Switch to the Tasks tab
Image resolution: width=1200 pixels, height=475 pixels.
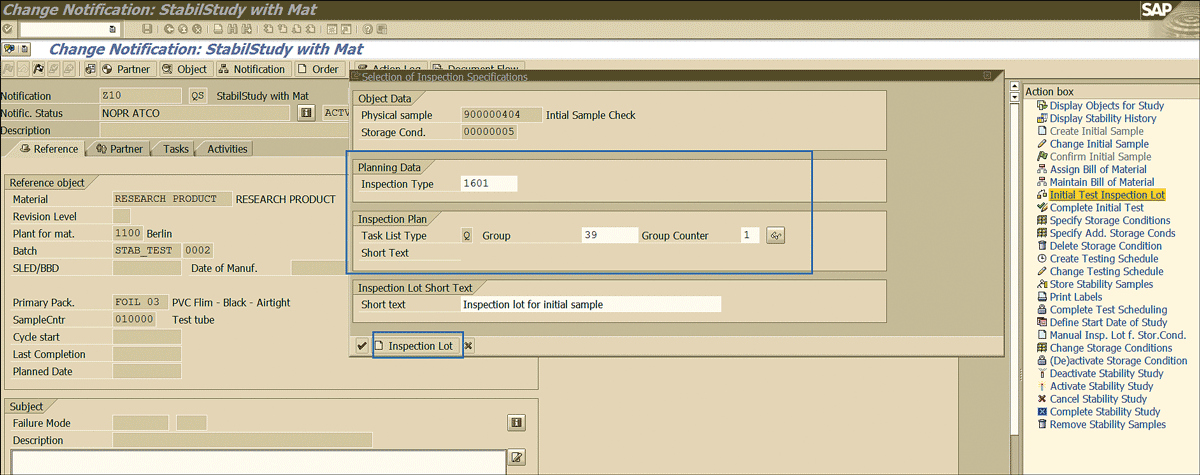pyautogui.click(x=176, y=149)
